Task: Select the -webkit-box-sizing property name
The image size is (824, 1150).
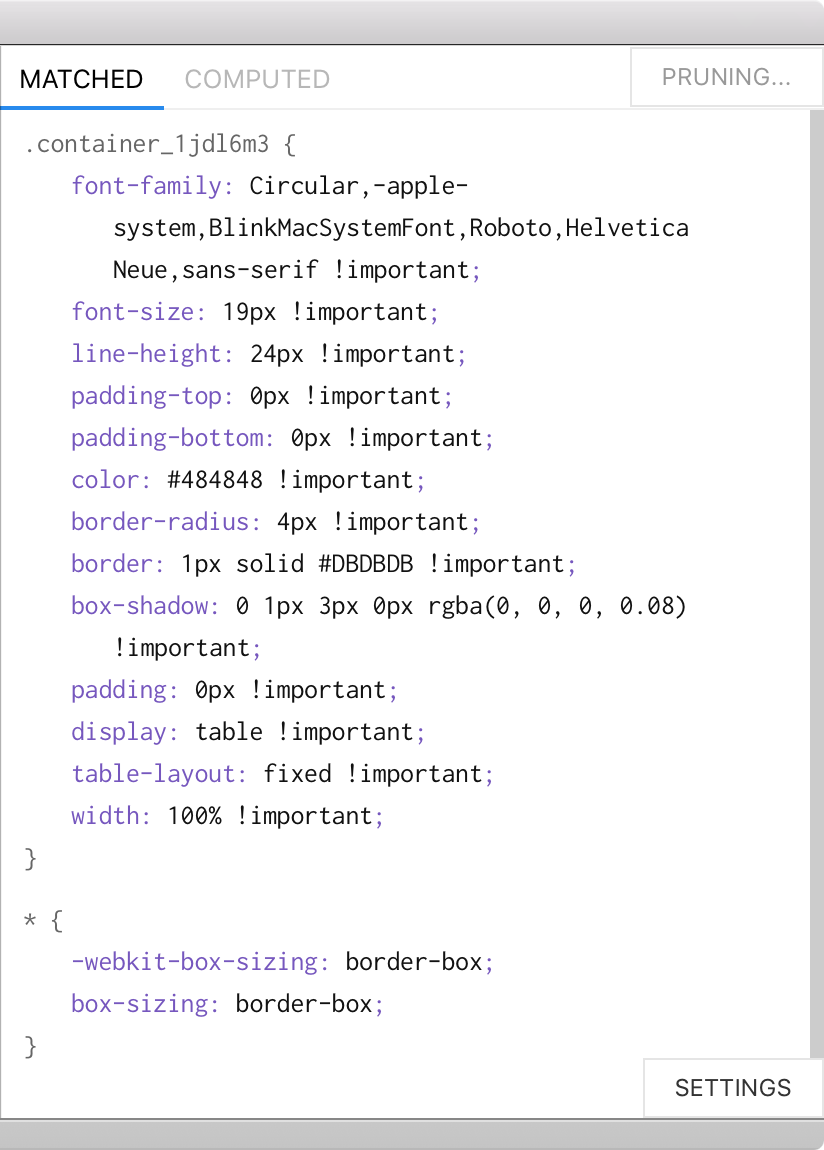Action: (x=194, y=962)
